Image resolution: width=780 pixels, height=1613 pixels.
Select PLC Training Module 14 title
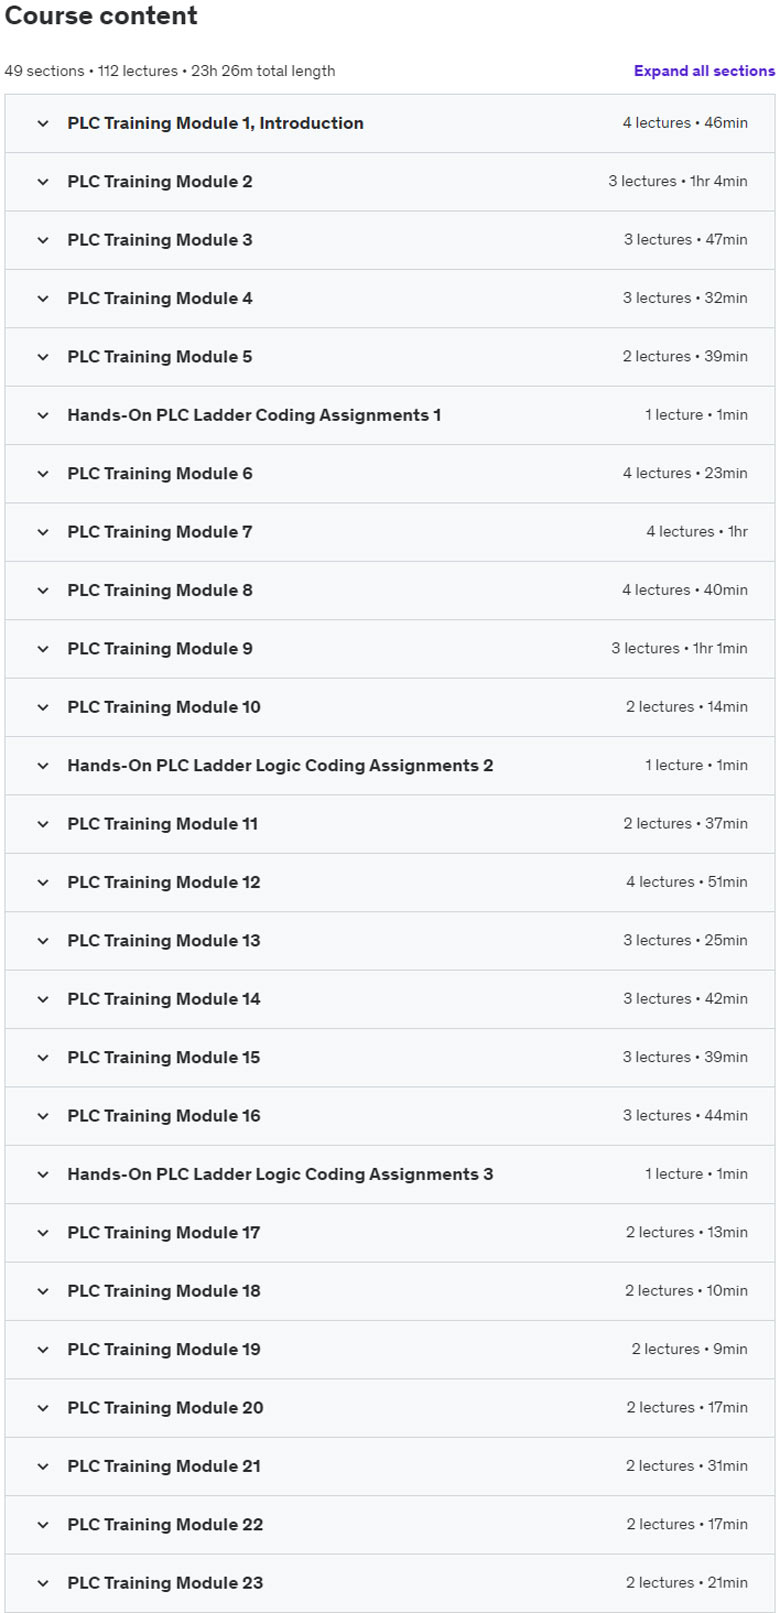[164, 999]
